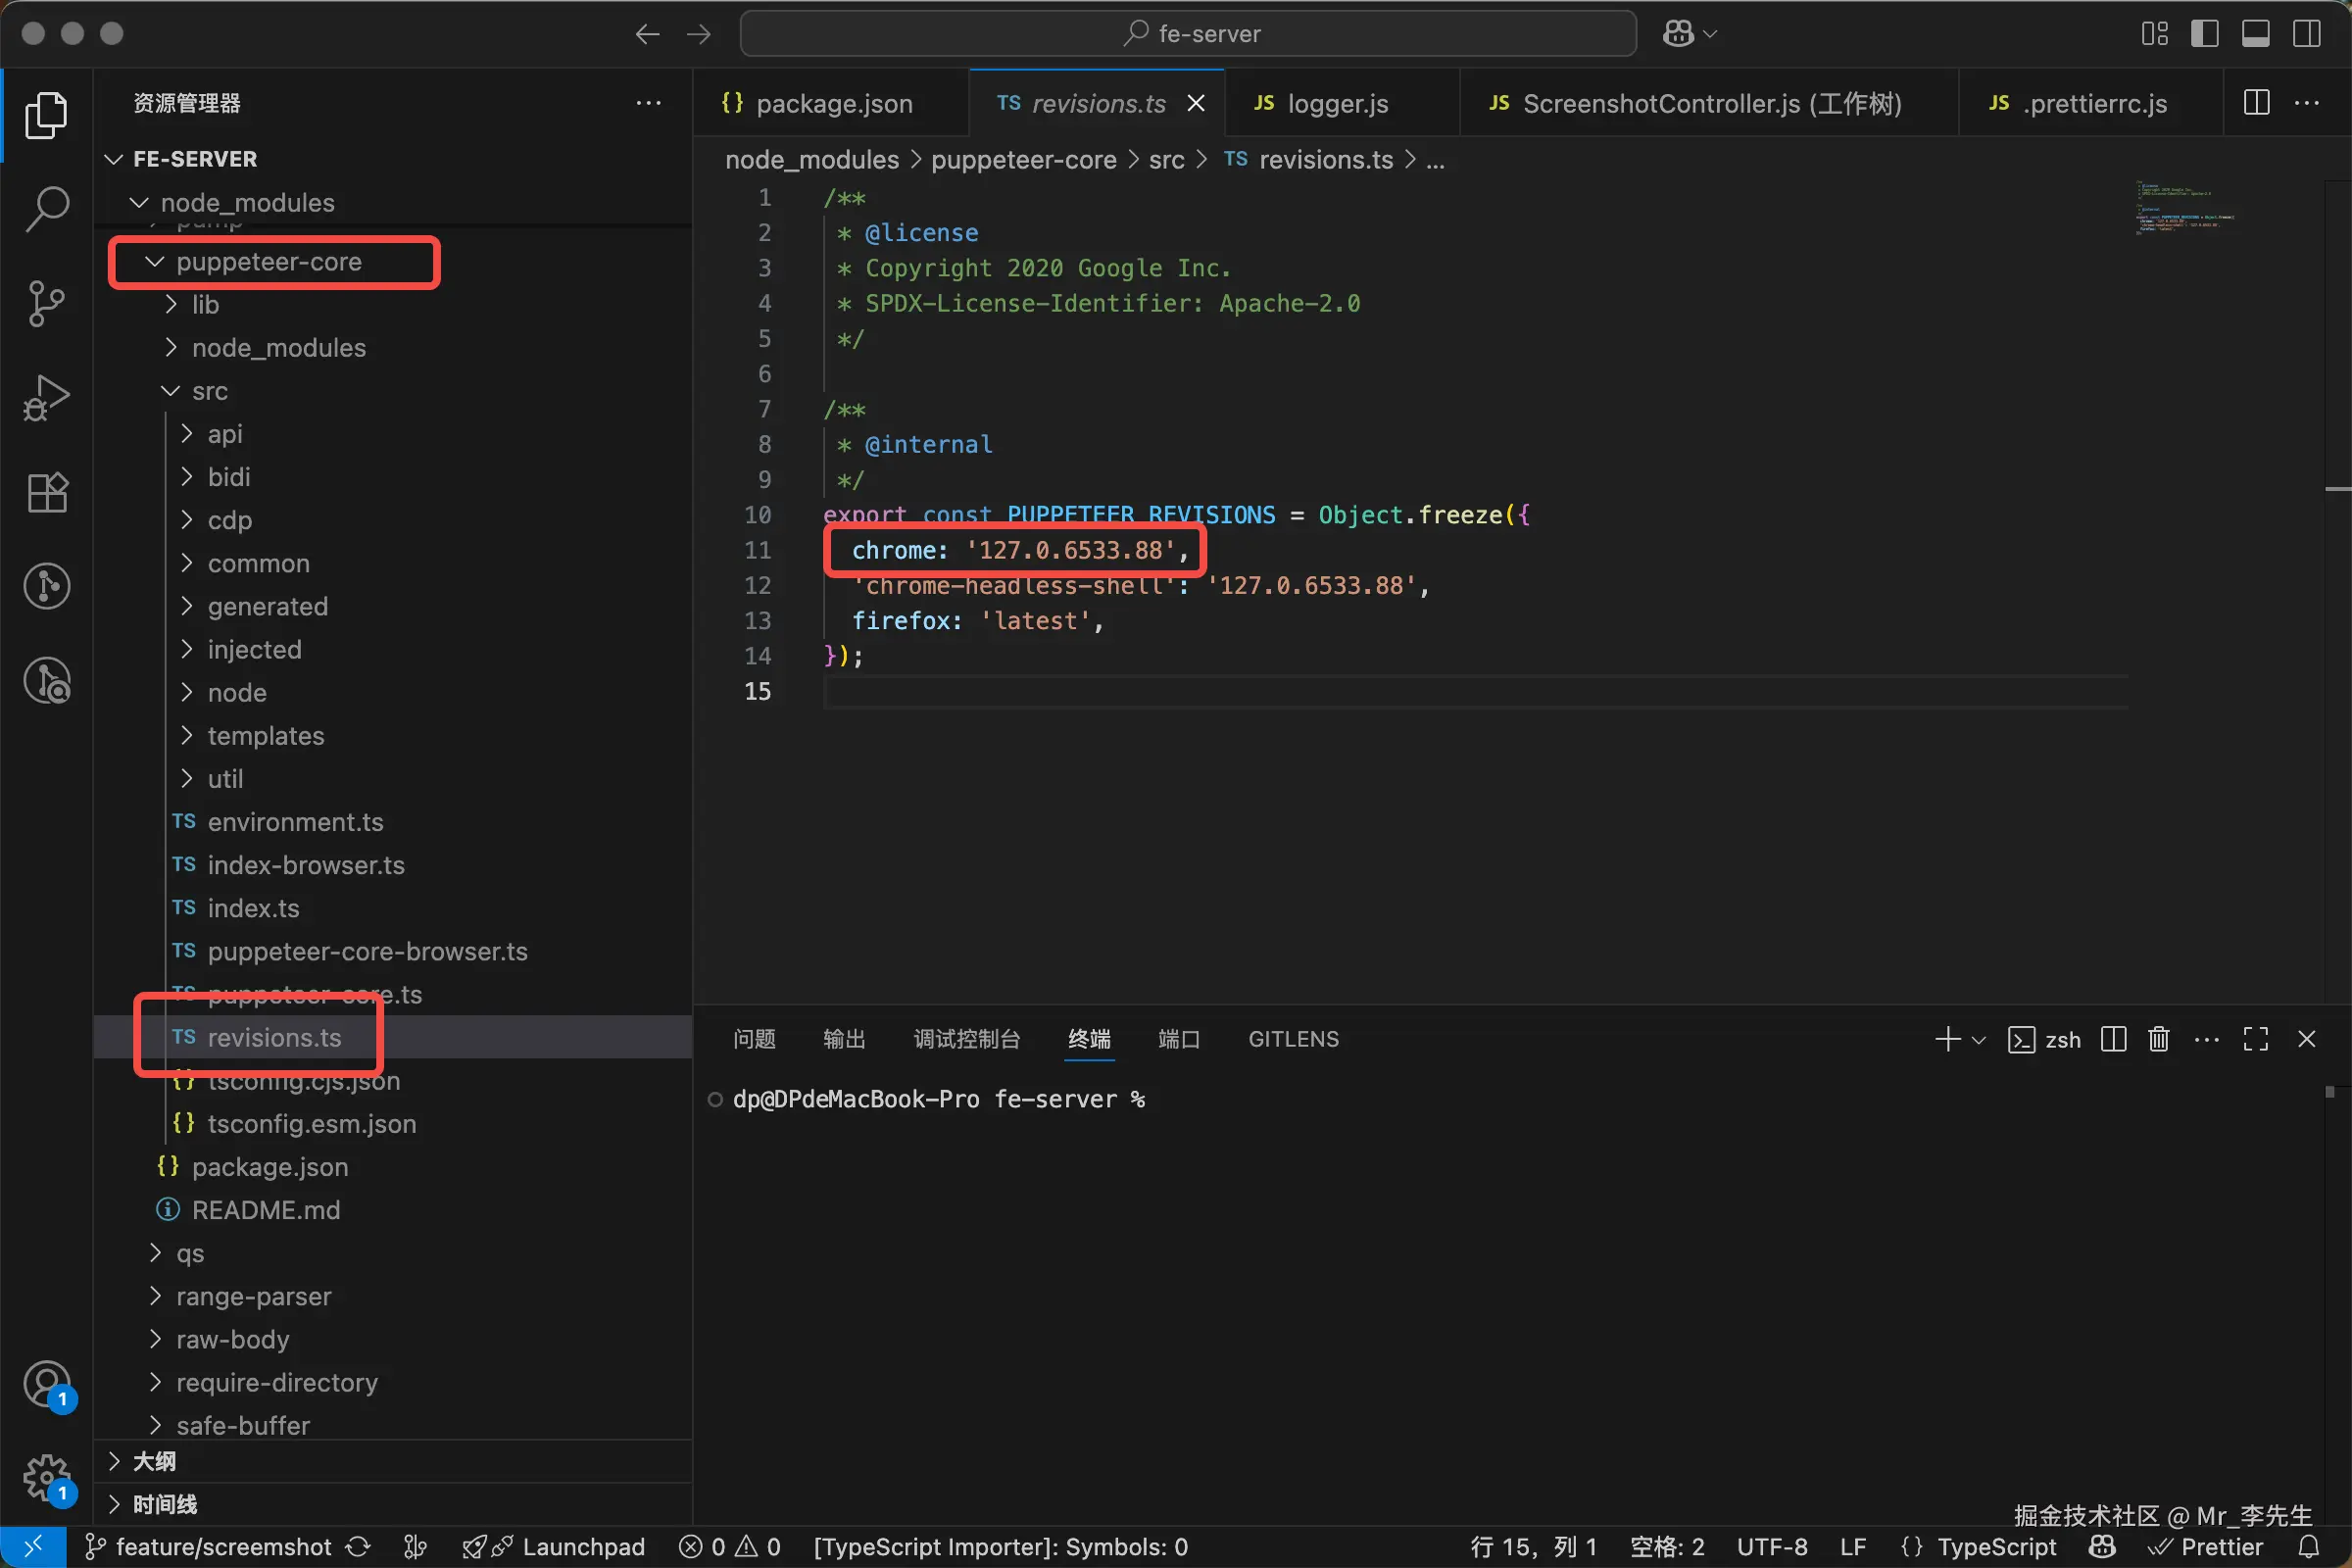Click the fe-server command center search box
Viewport: 2352px width, 1568px height.
pyautogui.click(x=1188, y=34)
